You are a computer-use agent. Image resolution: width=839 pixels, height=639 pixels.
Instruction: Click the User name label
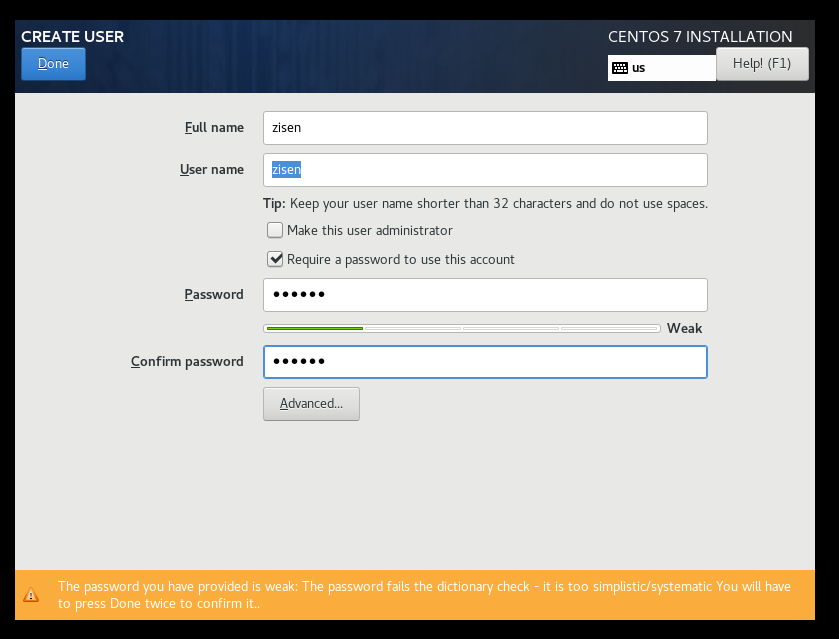pyautogui.click(x=212, y=169)
